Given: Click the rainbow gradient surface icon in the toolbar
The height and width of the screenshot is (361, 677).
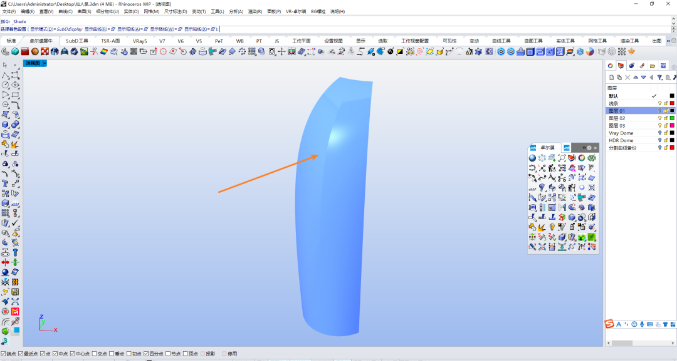Looking at the screenshot, I should coord(104,51).
